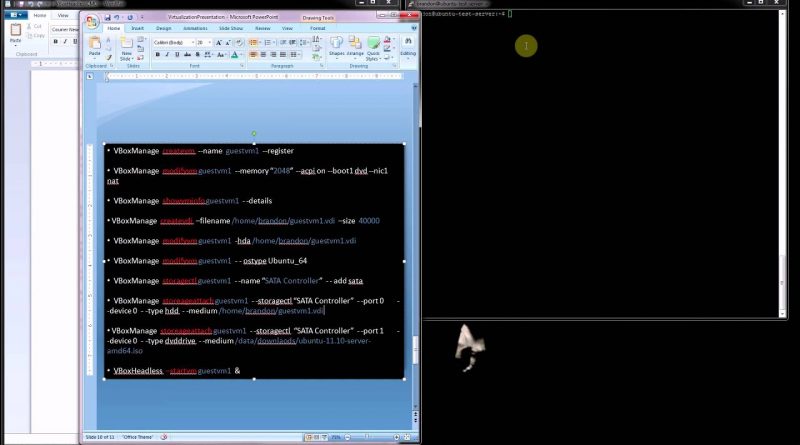Open the Calibri (Body) font name dropdown

point(193,42)
